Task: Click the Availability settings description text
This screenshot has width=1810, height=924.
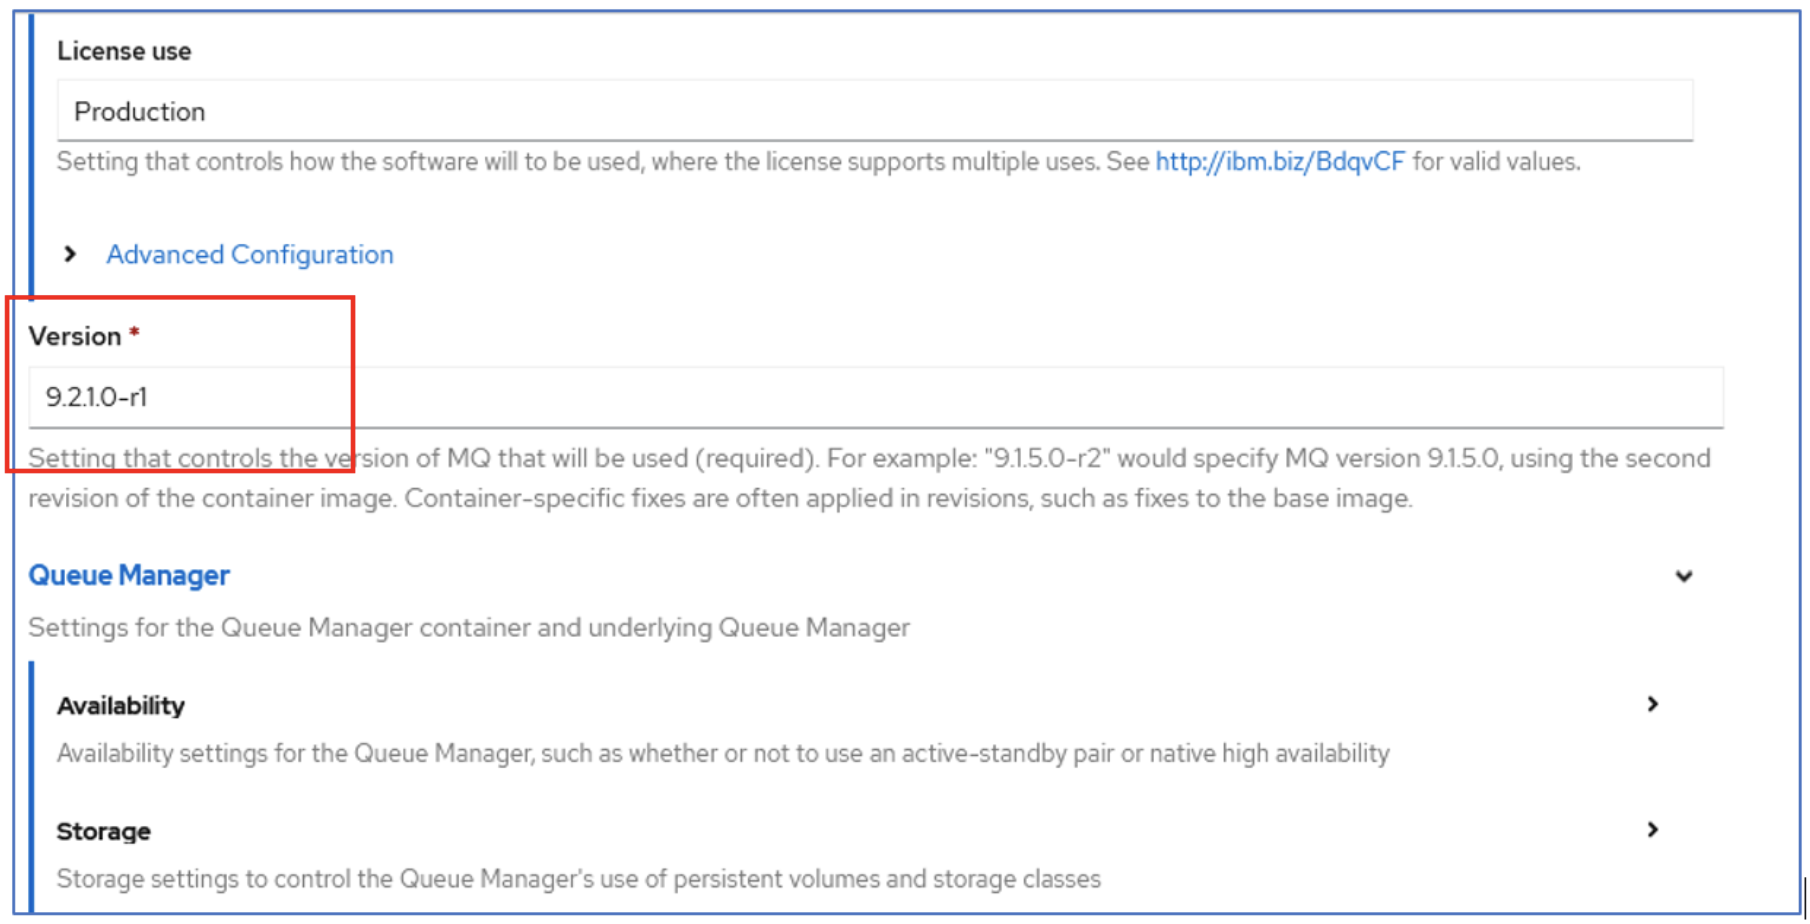Action: tap(723, 753)
